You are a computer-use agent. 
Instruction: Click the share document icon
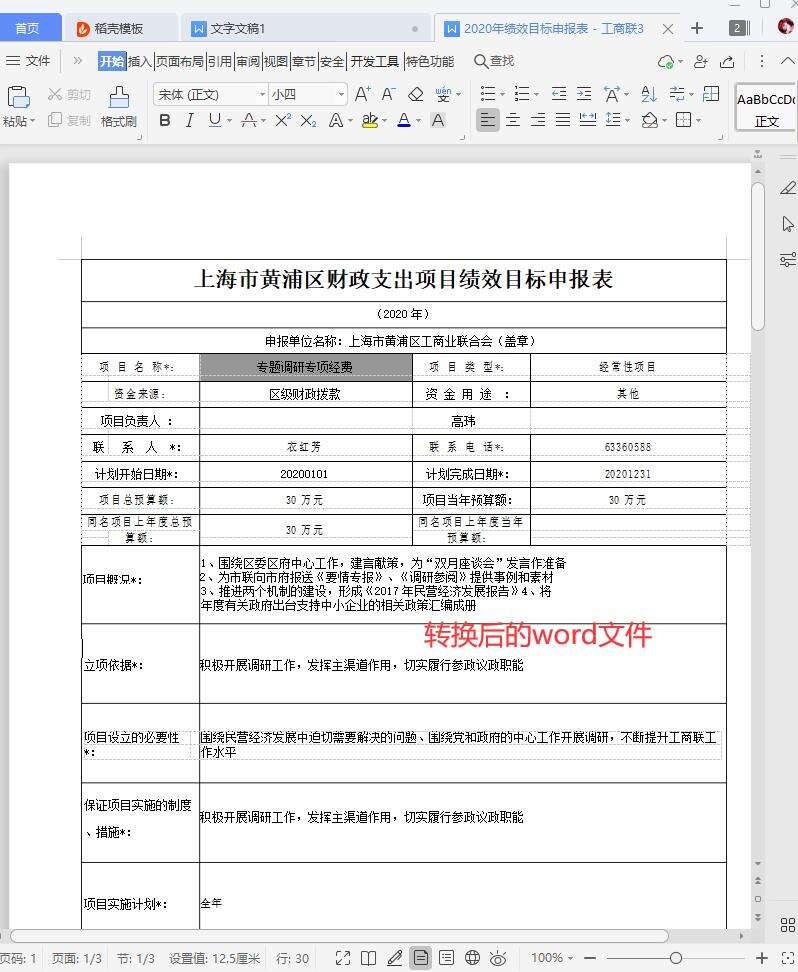(727, 61)
